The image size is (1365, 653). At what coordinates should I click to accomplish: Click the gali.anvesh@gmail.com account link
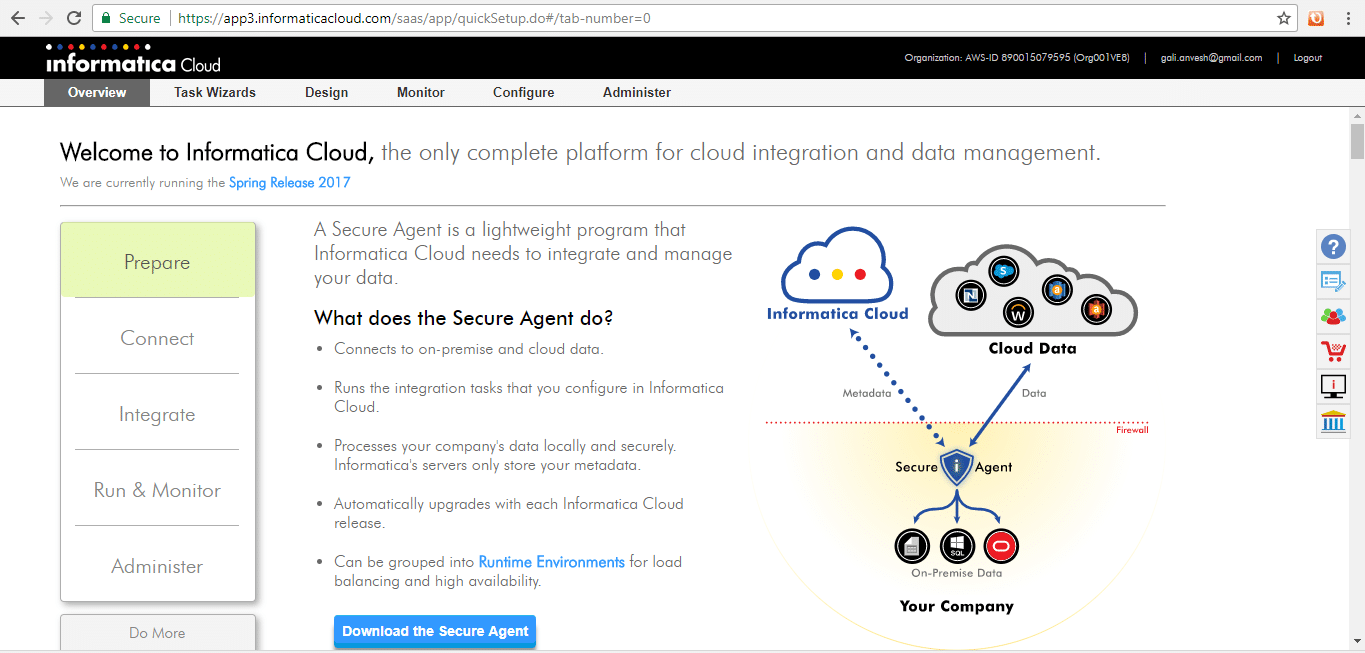click(x=1211, y=58)
